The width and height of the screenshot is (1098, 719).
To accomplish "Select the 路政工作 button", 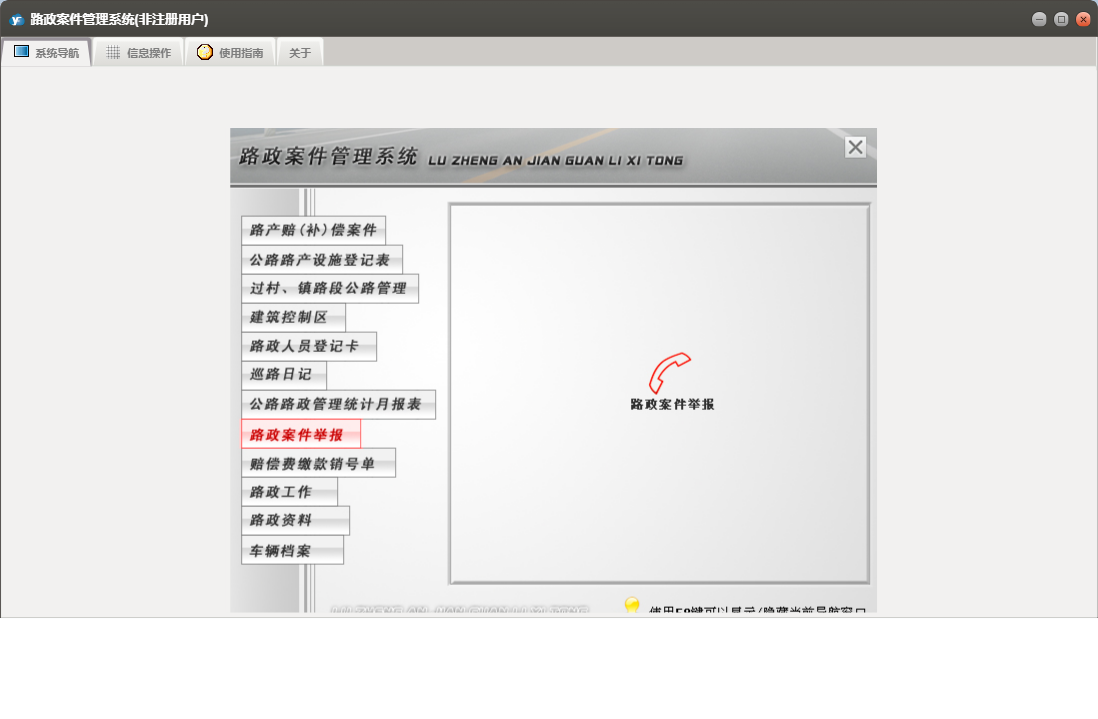I will 289,492.
